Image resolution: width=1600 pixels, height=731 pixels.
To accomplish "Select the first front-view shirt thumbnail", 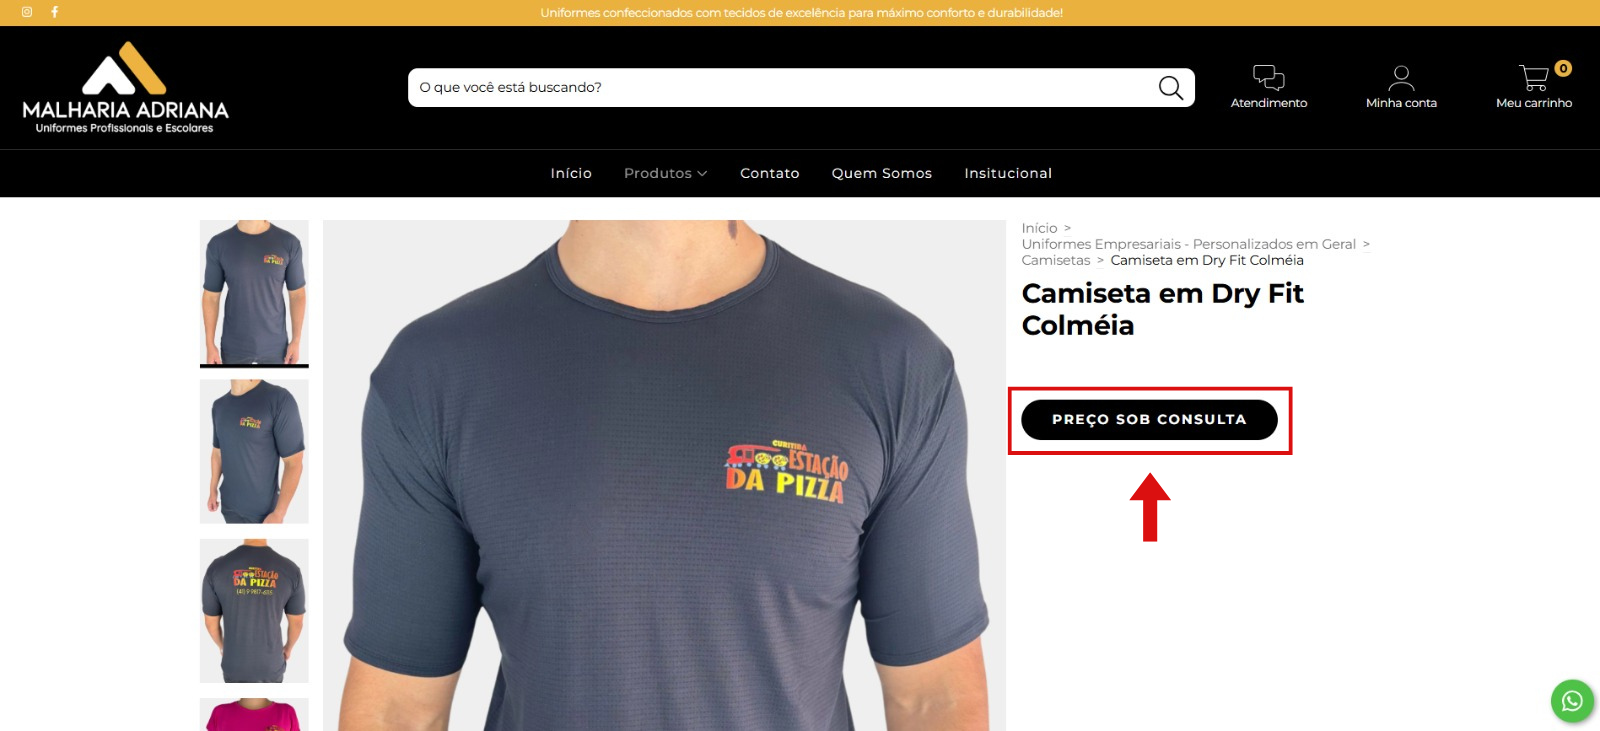I will coord(254,293).
